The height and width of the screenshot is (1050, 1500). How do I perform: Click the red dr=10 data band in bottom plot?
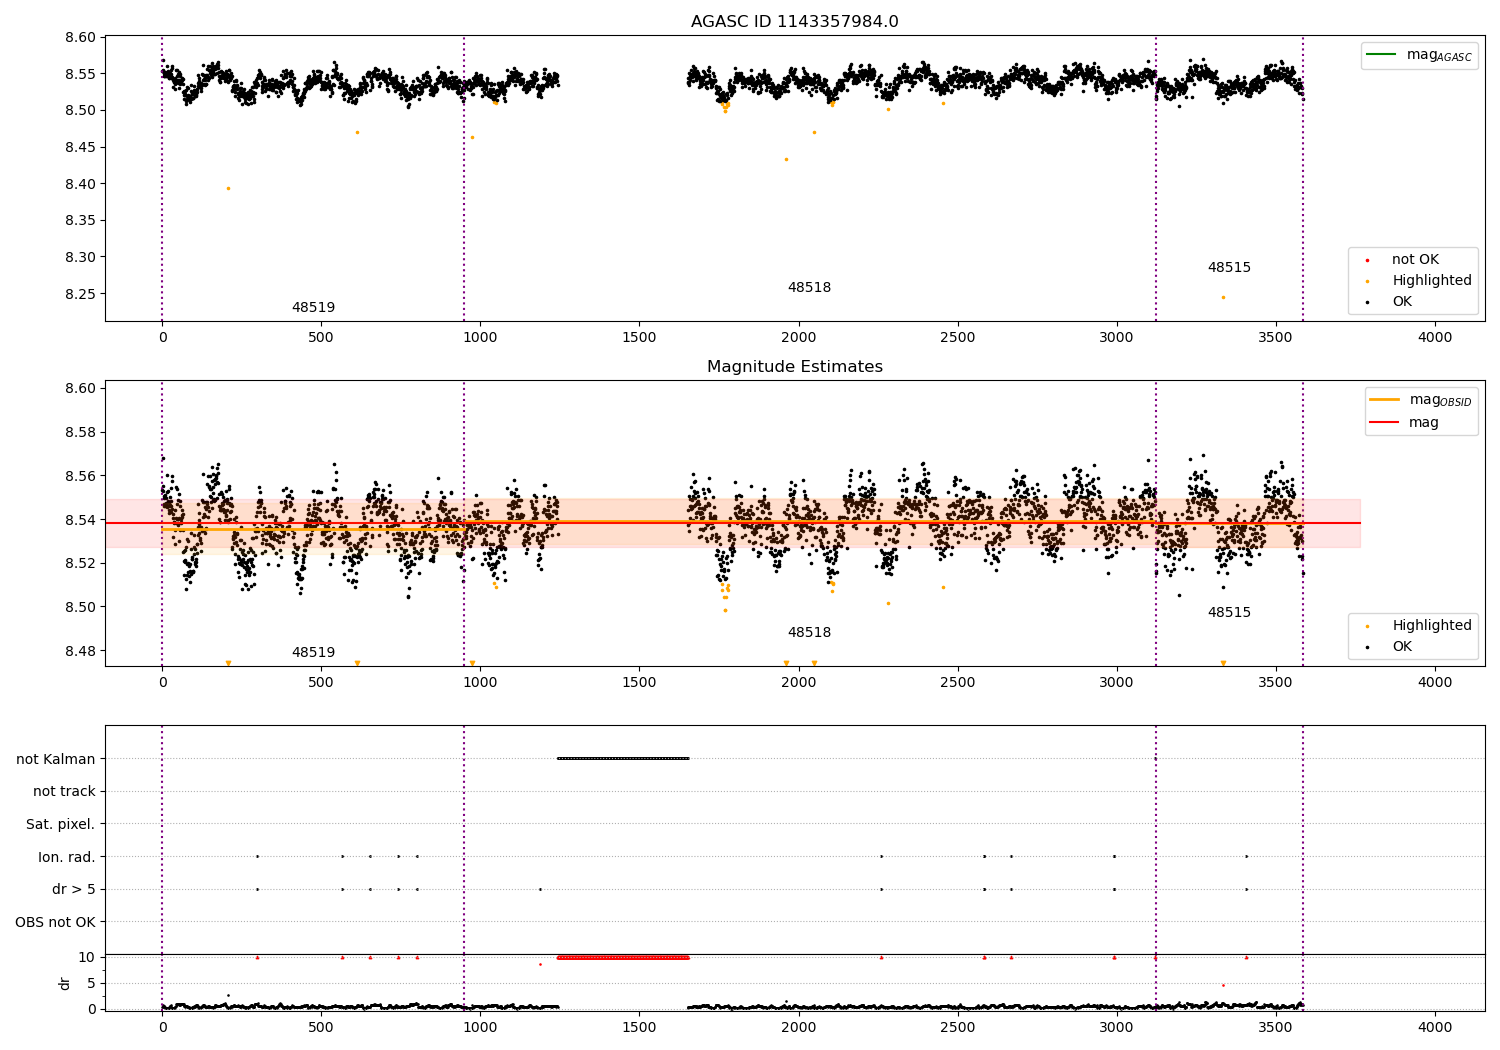[x=623, y=957]
